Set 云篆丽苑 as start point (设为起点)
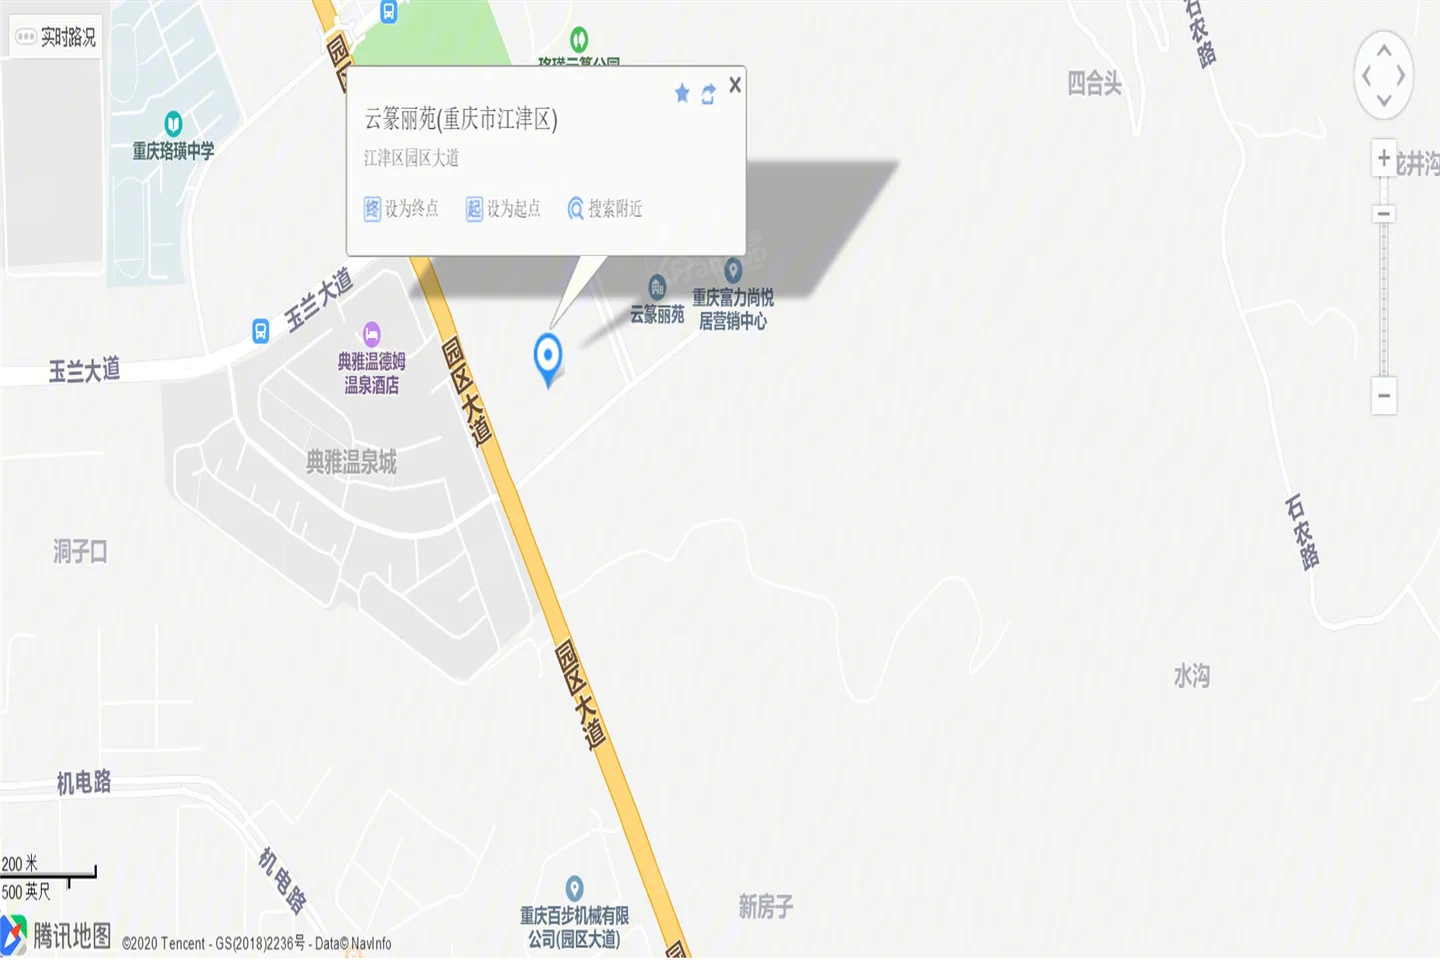 coord(503,208)
